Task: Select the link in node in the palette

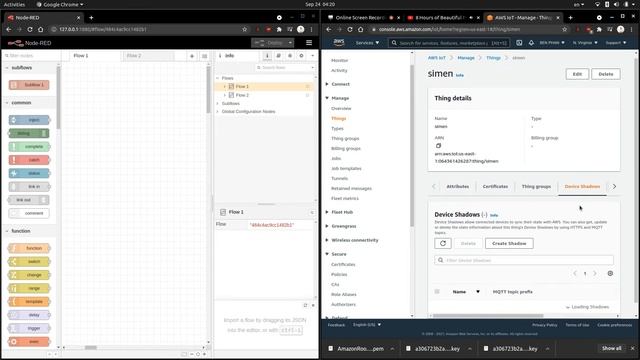Action: click(x=29, y=187)
